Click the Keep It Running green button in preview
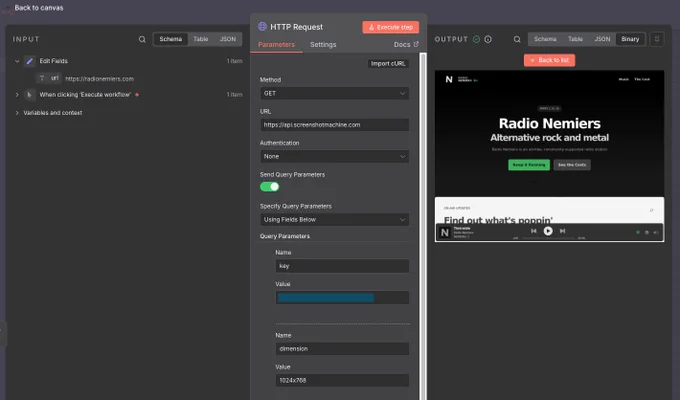 (x=529, y=165)
